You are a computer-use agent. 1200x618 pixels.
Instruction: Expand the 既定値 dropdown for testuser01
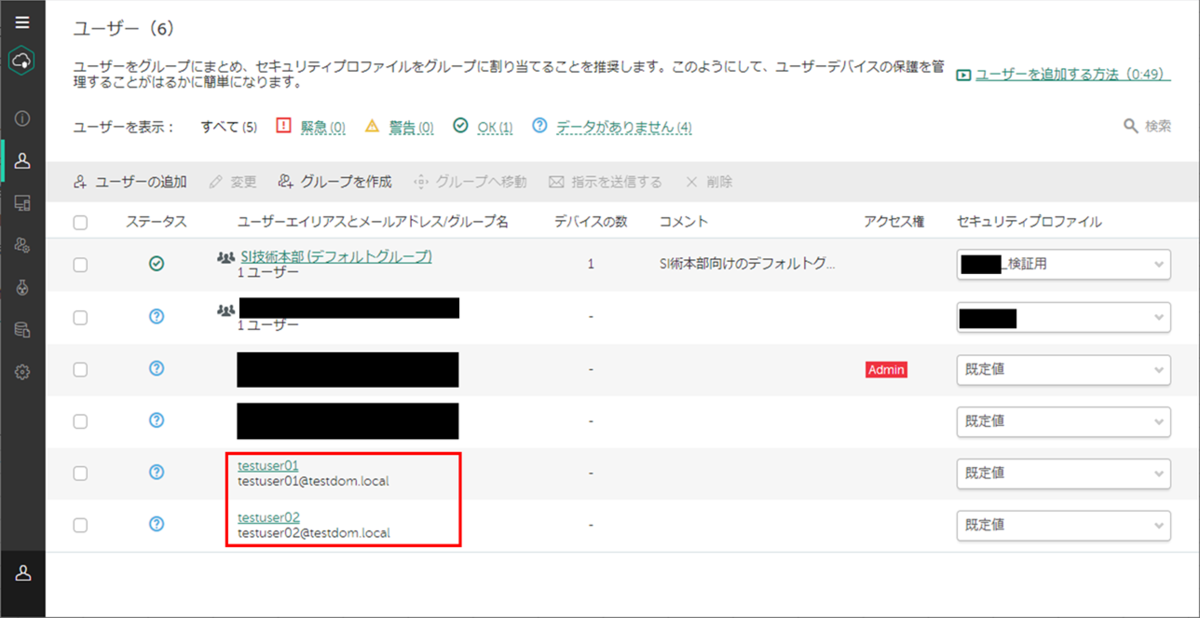[1063, 473]
